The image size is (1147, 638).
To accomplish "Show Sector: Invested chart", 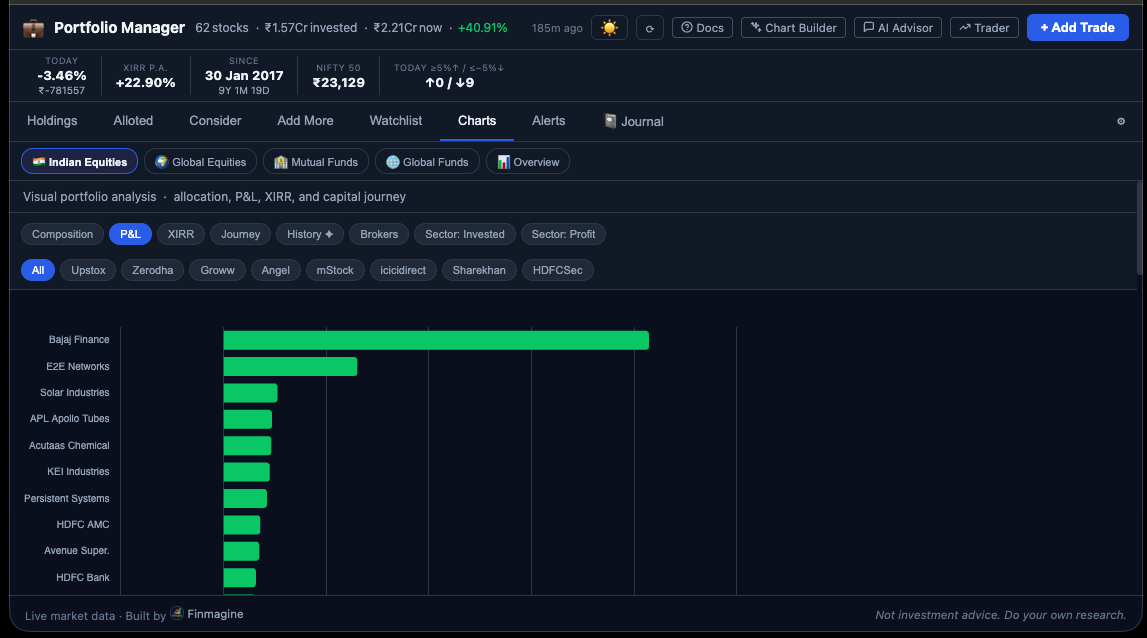I will (465, 234).
